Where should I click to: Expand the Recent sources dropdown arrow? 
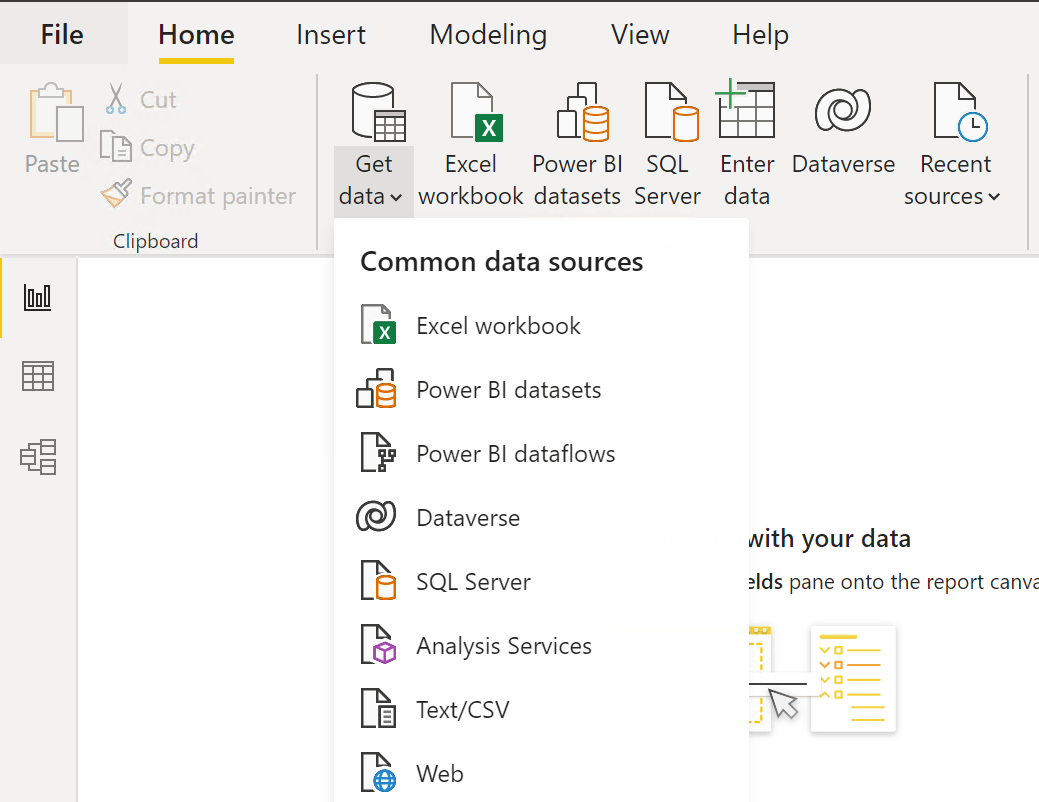[x=994, y=197]
